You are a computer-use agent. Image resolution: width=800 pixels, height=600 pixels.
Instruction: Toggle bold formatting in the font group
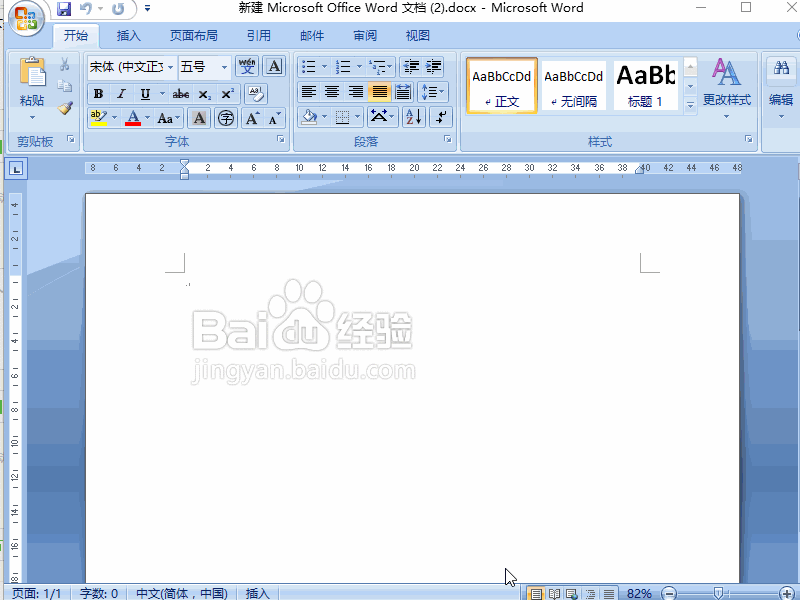98,93
